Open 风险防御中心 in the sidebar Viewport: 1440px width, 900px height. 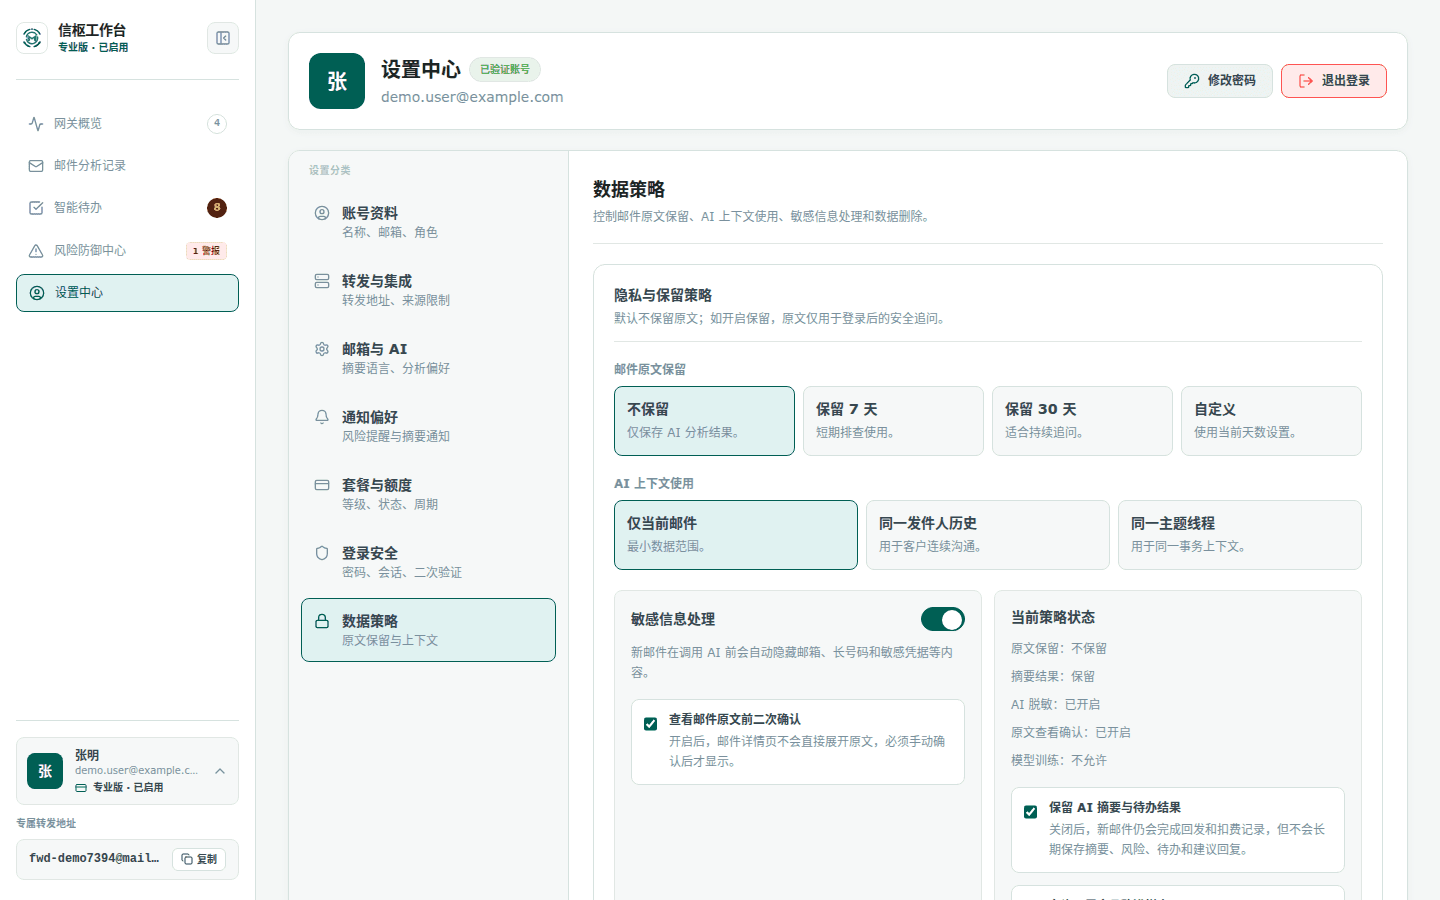tap(127, 251)
